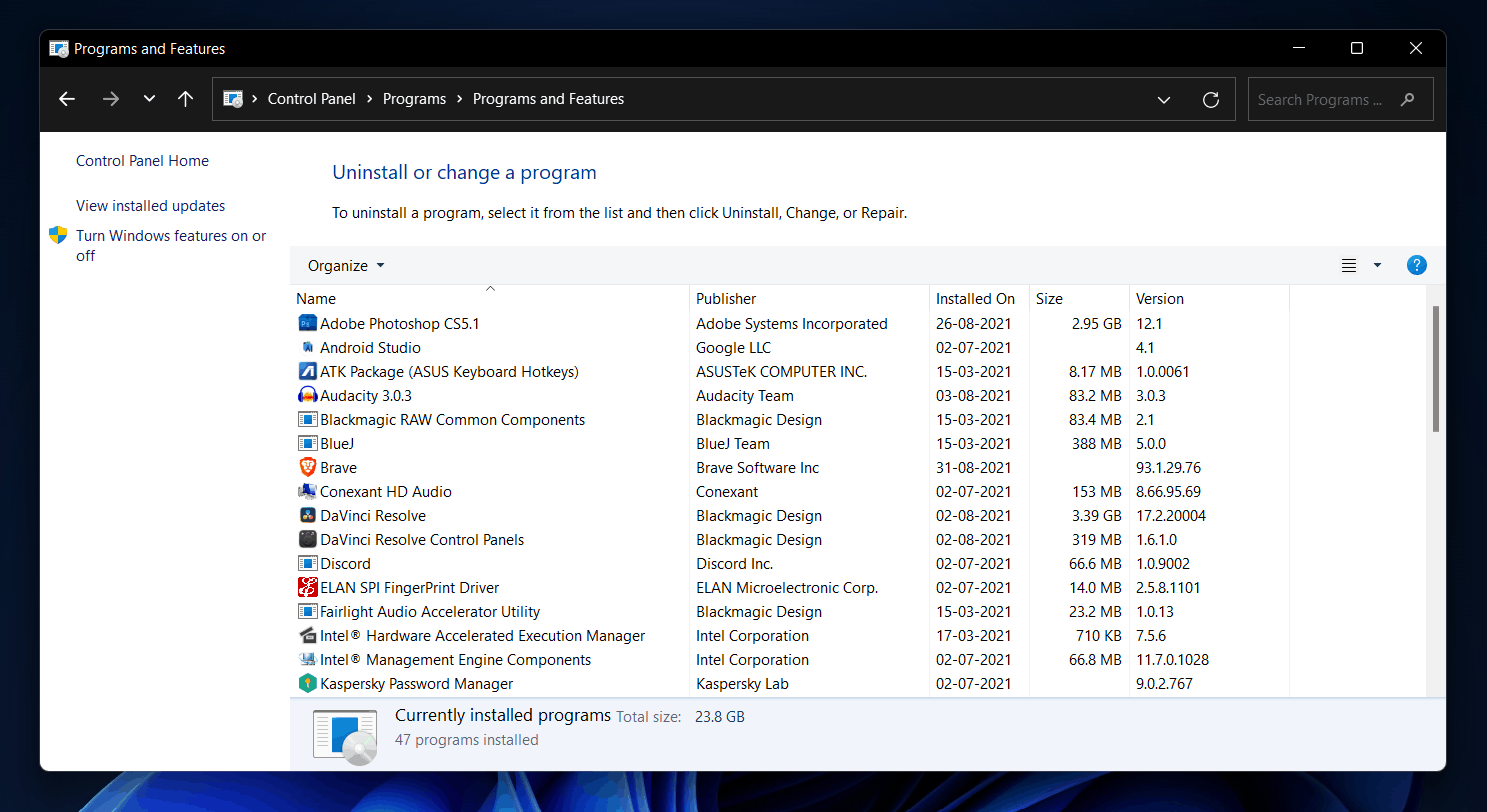This screenshot has height=812, width=1487.
Task: Click the Adobe Photoshop CS5.1 program icon
Action: pos(307,323)
